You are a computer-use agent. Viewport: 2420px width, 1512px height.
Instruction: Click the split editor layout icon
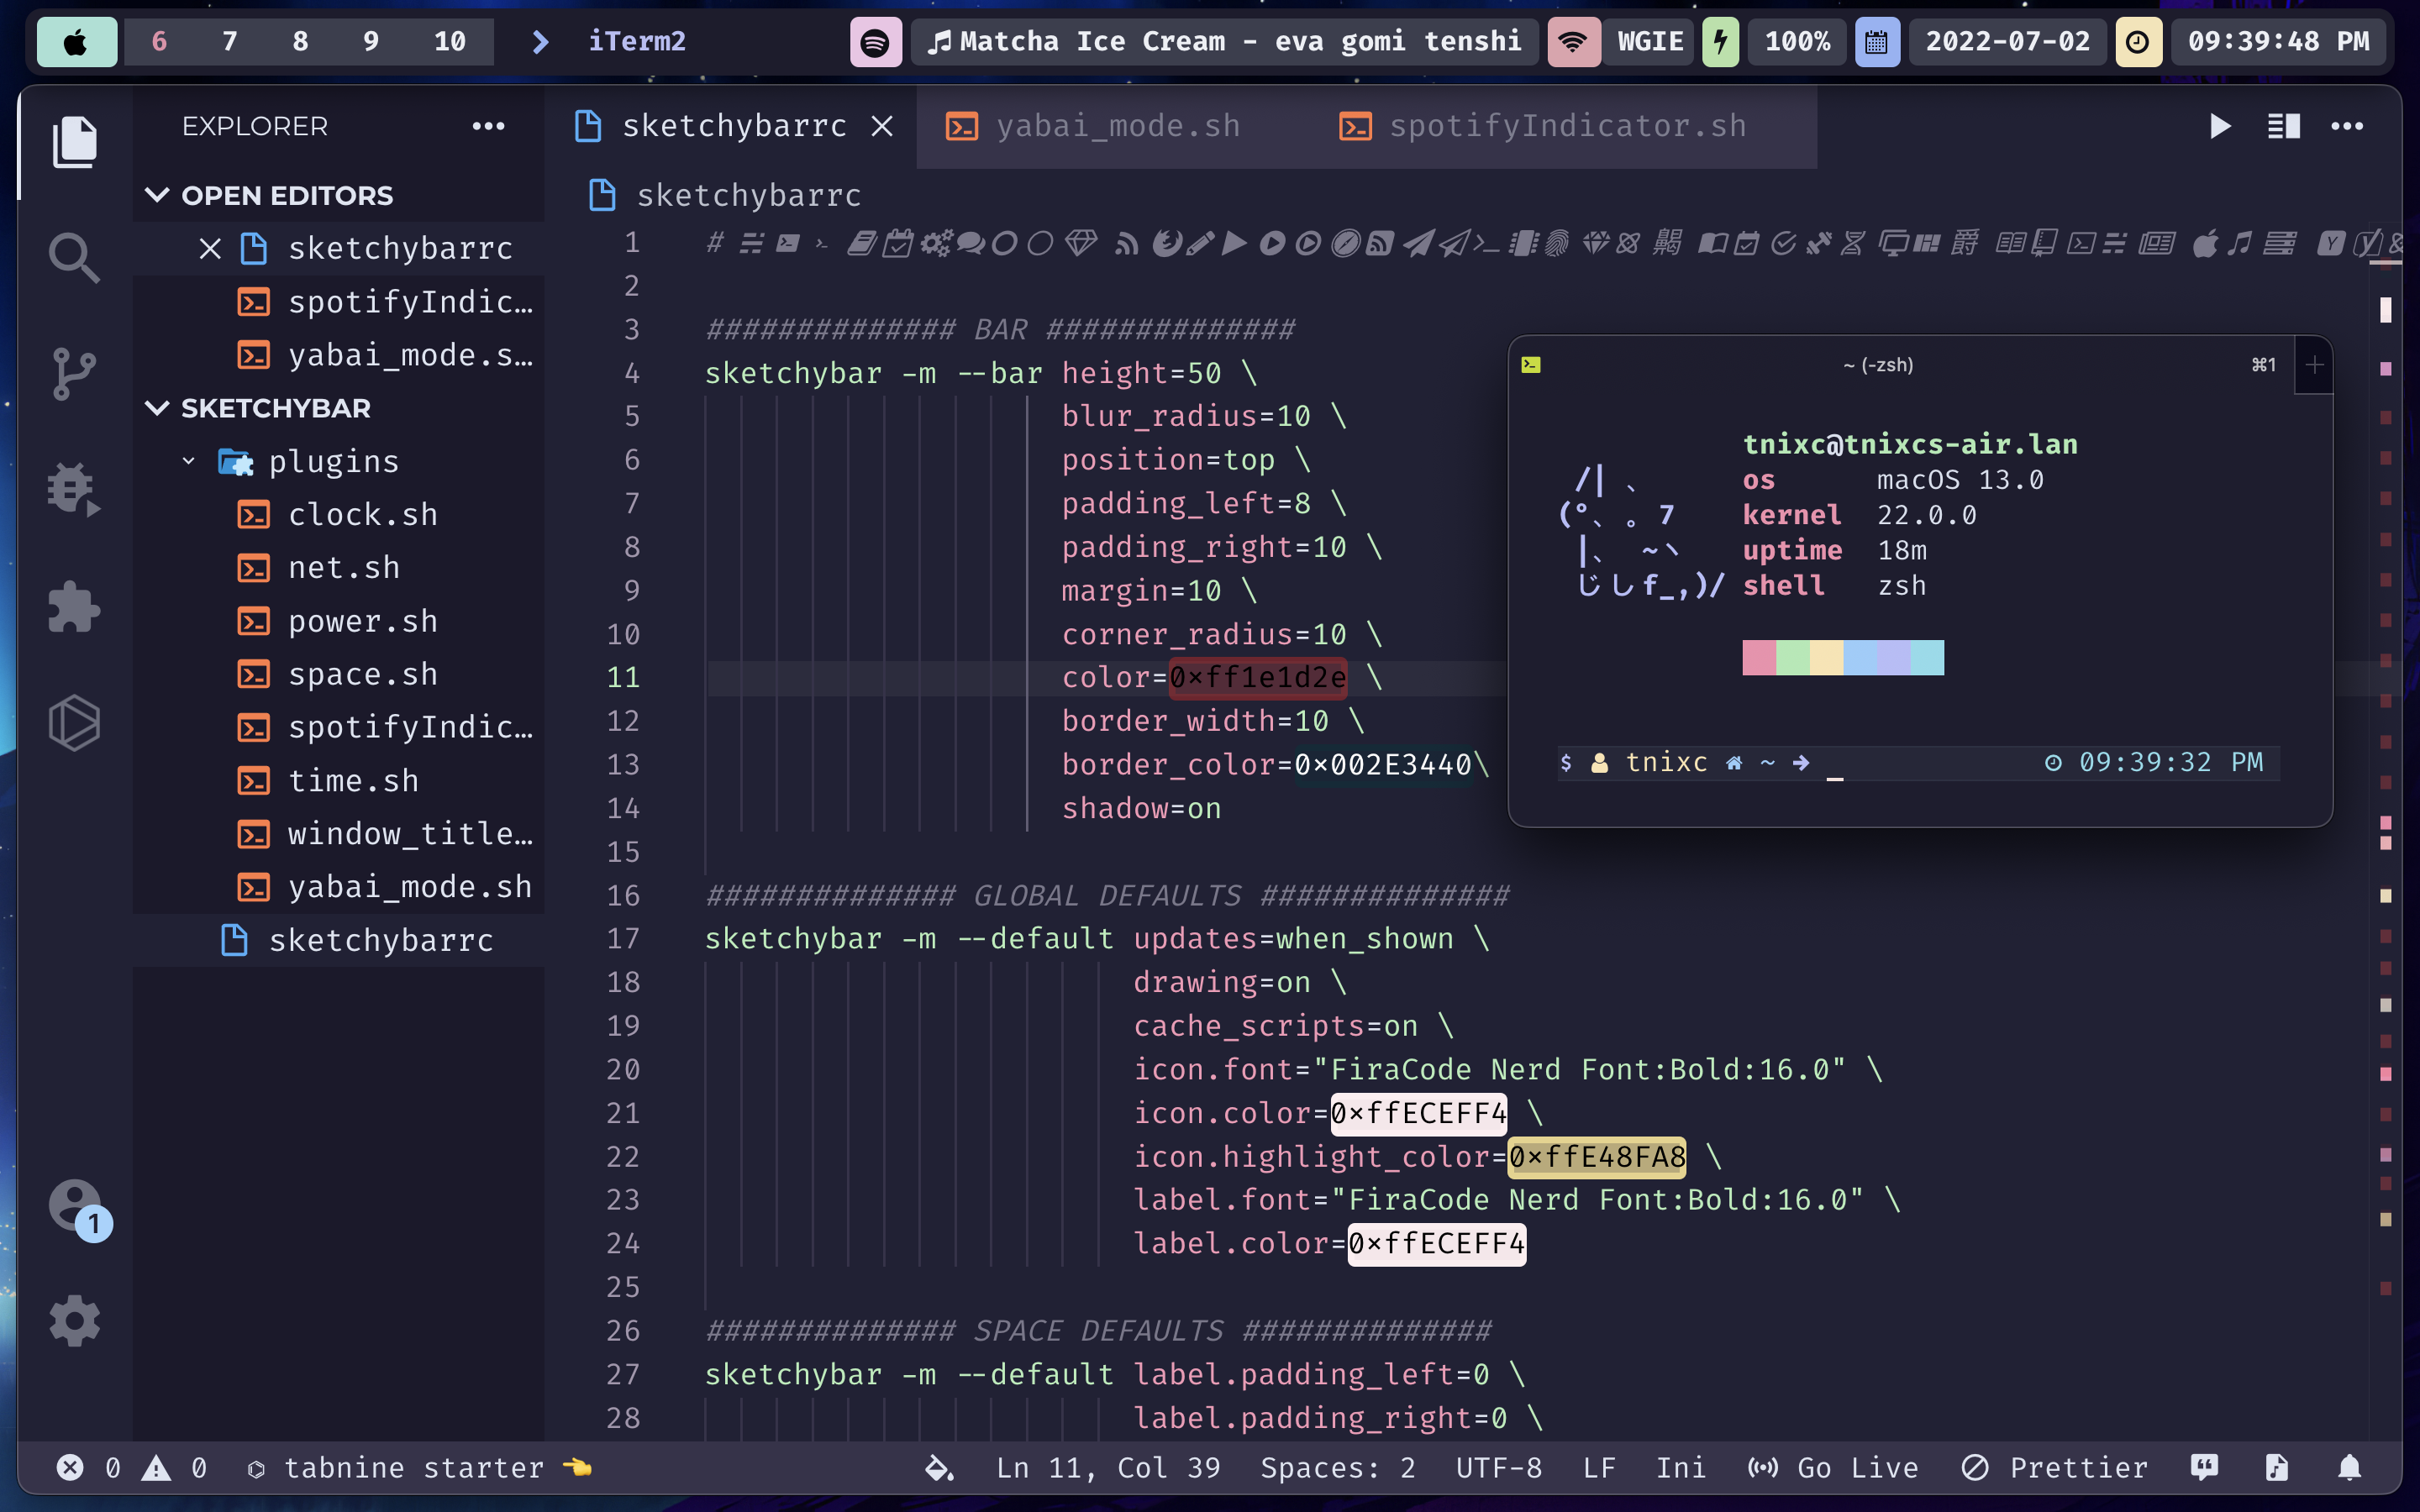pyautogui.click(x=2283, y=126)
